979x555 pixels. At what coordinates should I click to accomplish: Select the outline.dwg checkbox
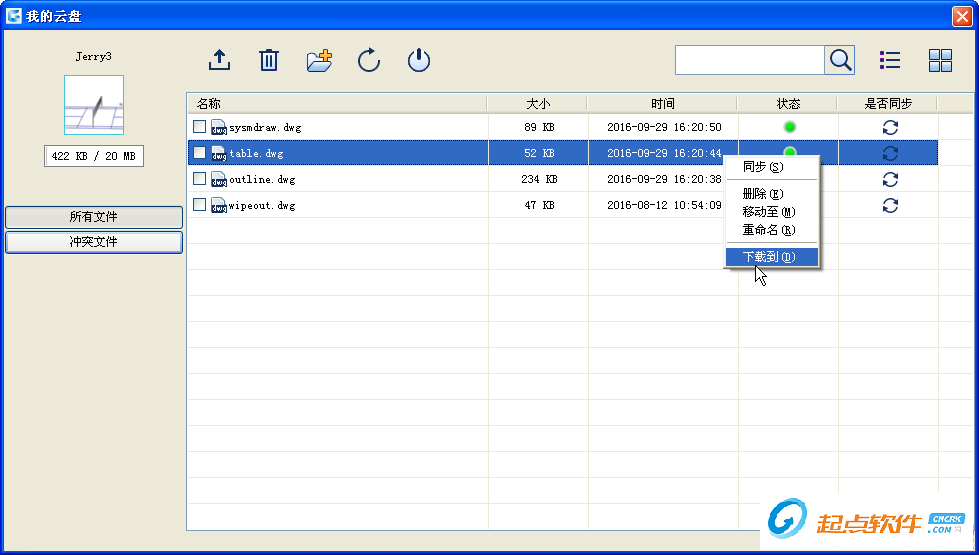[x=200, y=179]
